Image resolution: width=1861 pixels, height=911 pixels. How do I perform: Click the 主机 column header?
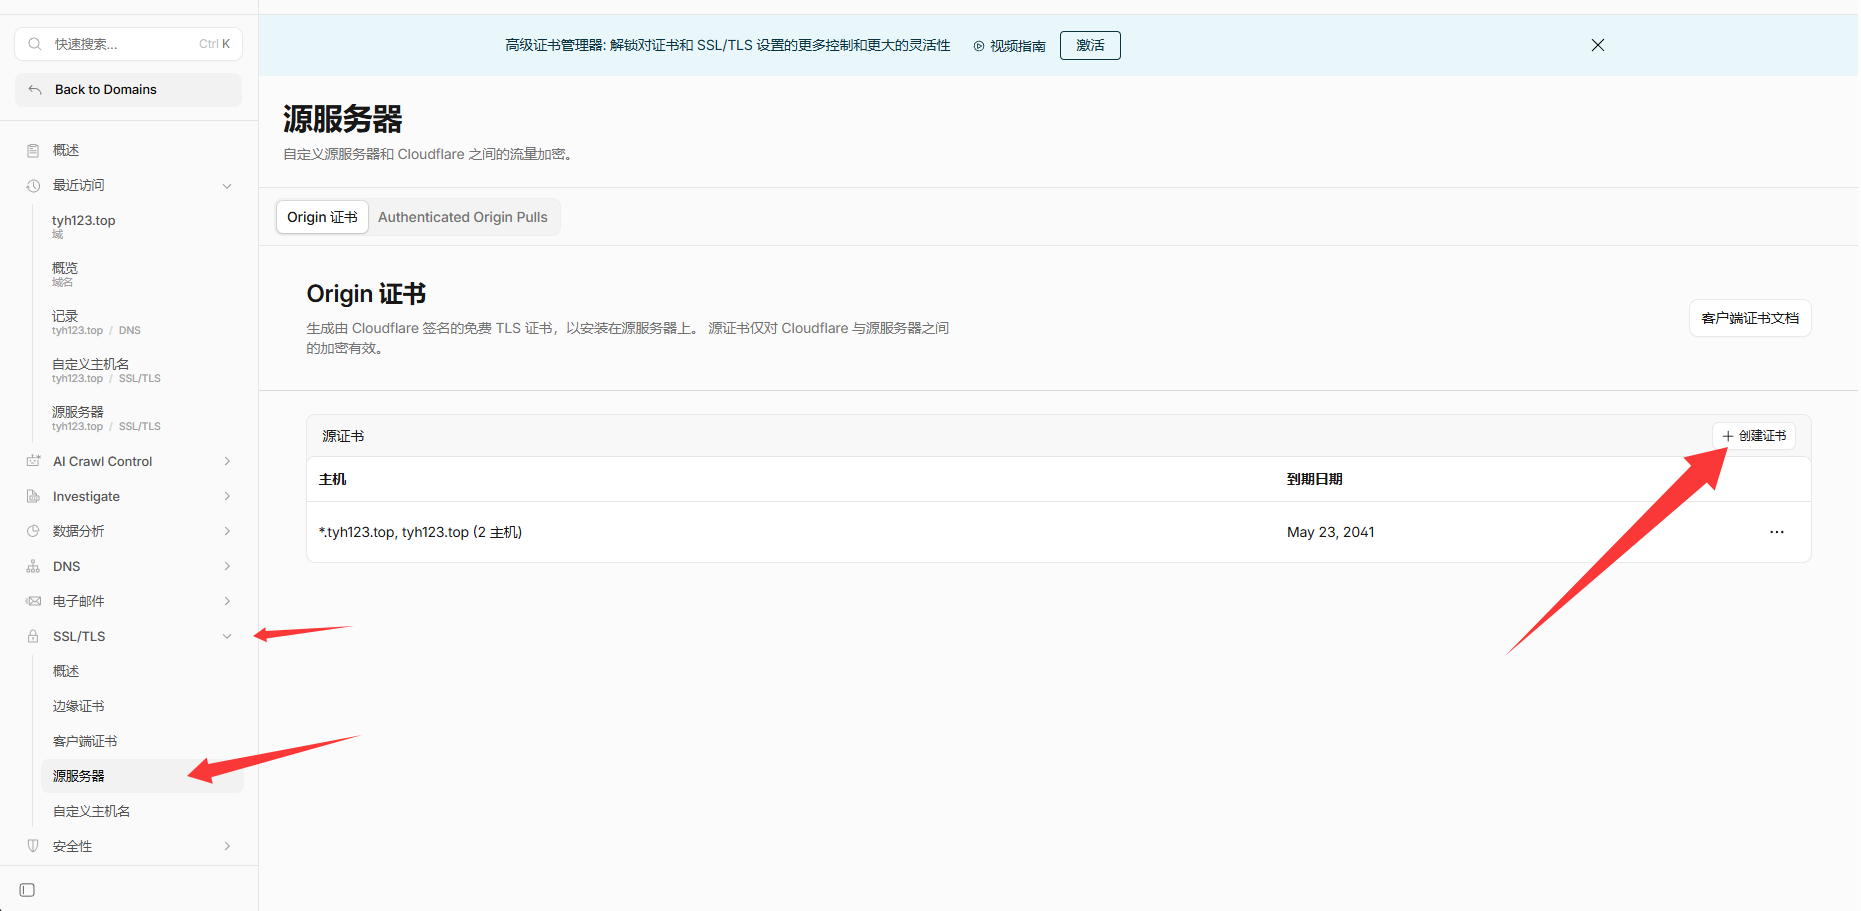332,479
